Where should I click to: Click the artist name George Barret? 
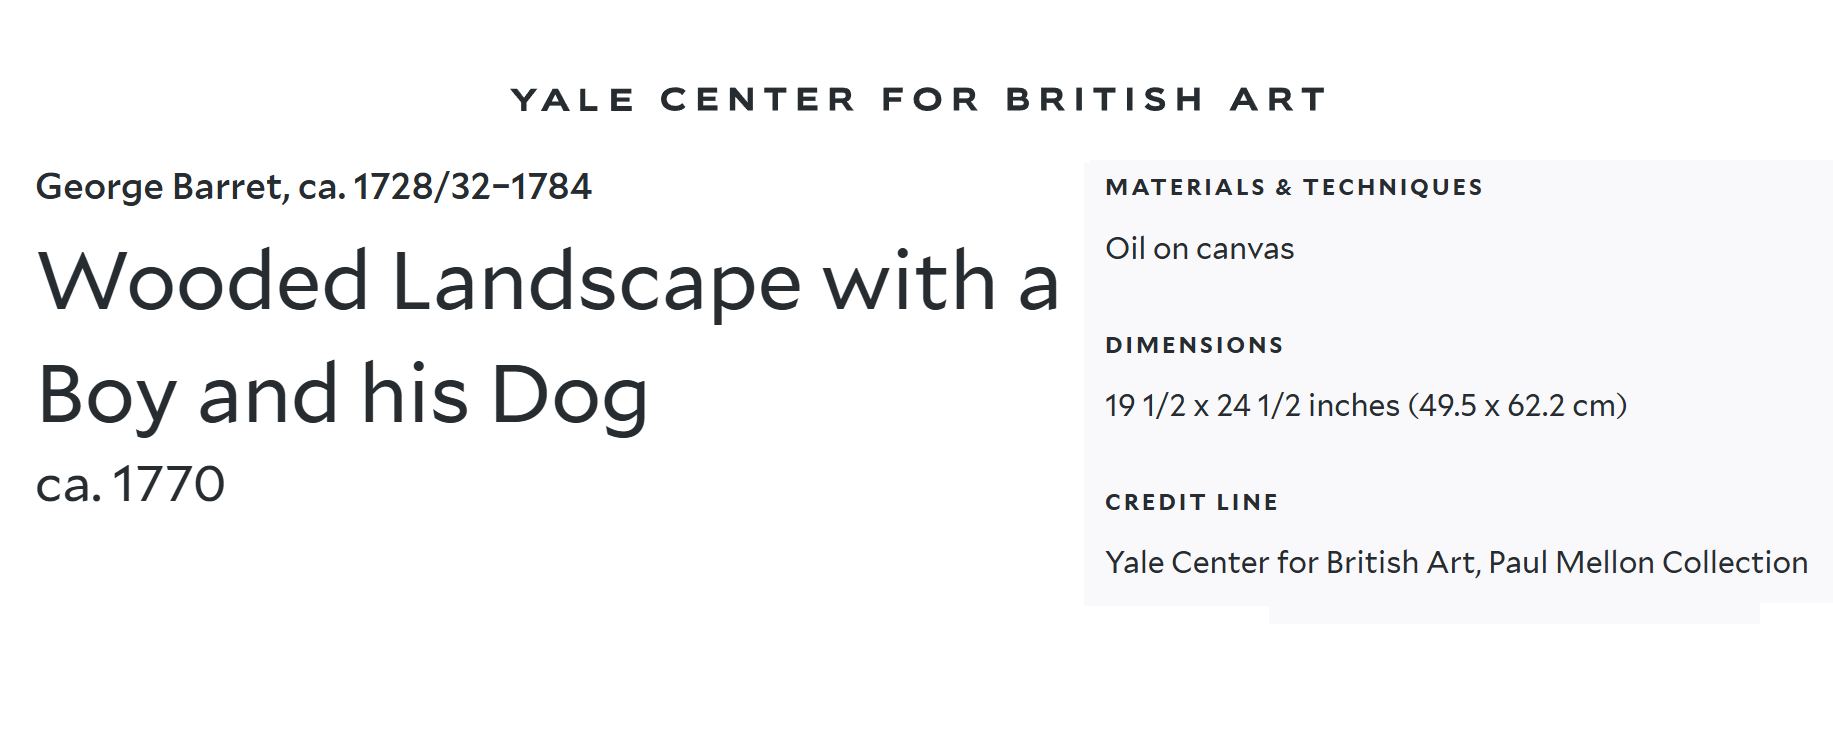pyautogui.click(x=160, y=187)
